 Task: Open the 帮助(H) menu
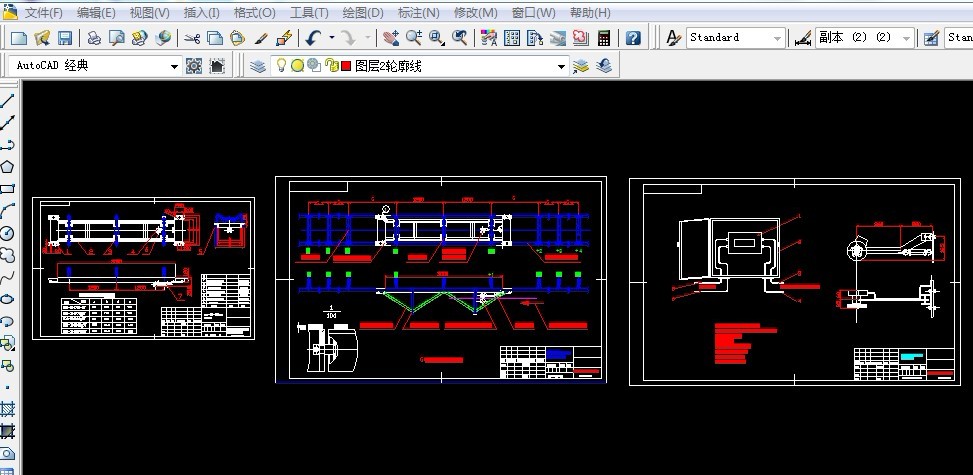click(590, 12)
